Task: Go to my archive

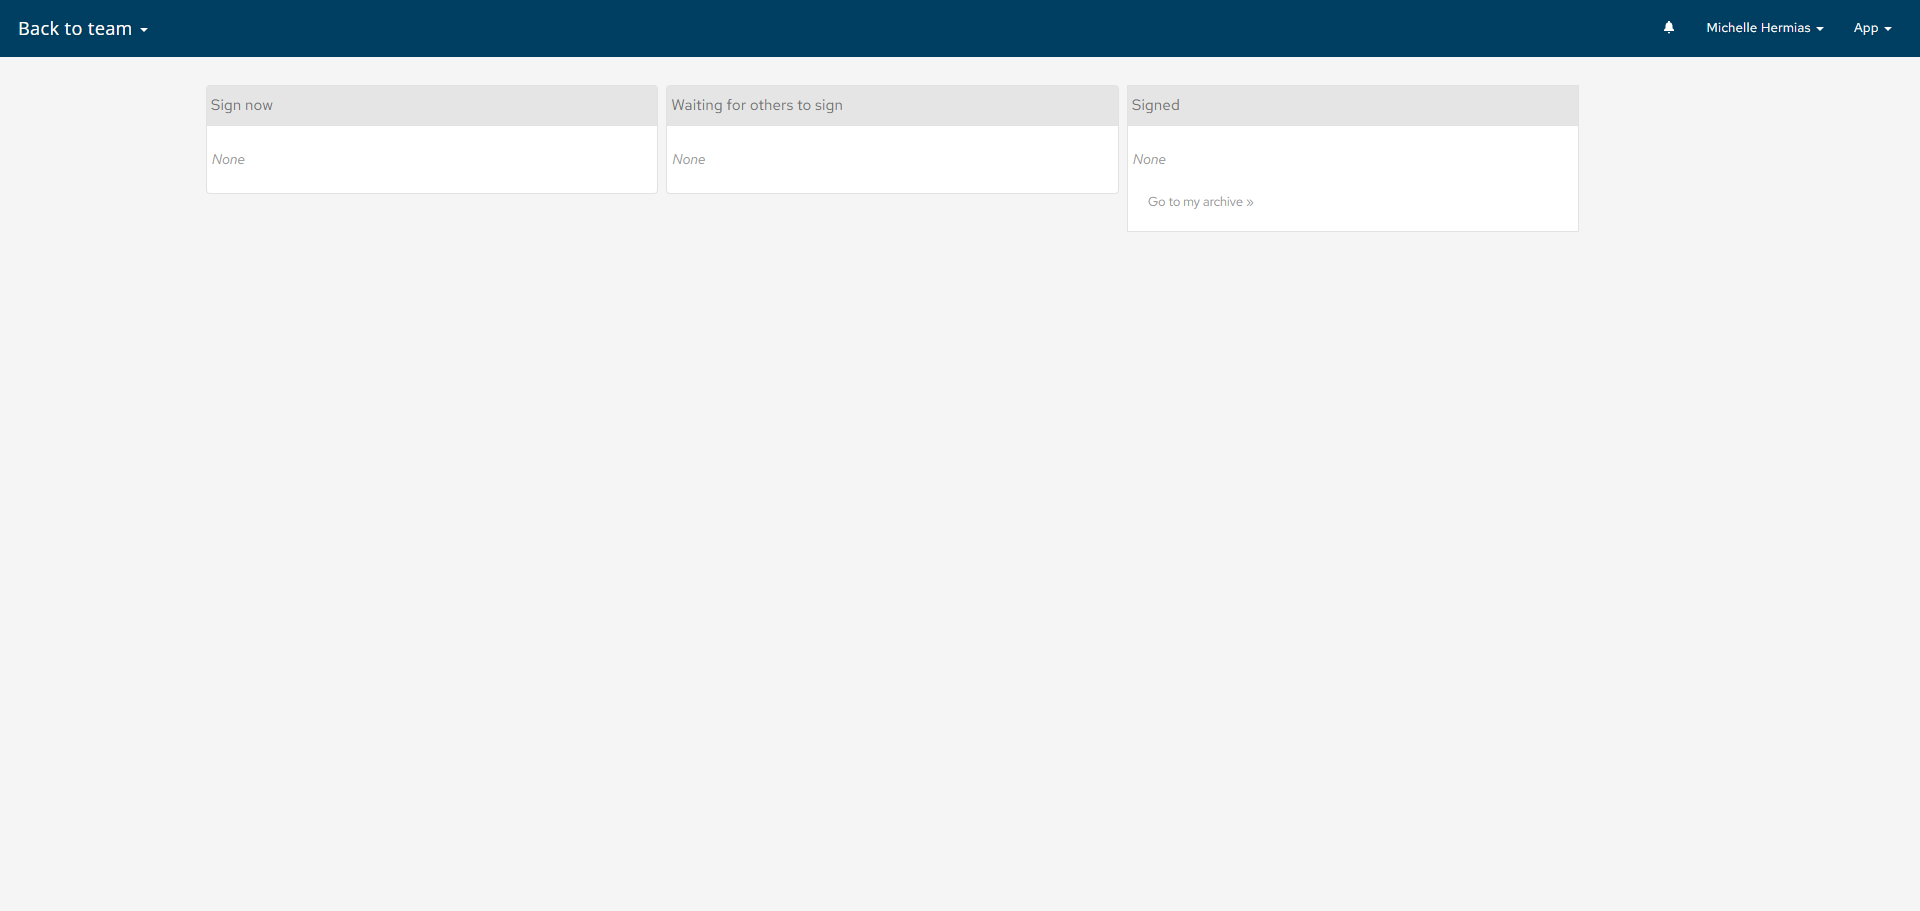Action: pos(1195,202)
